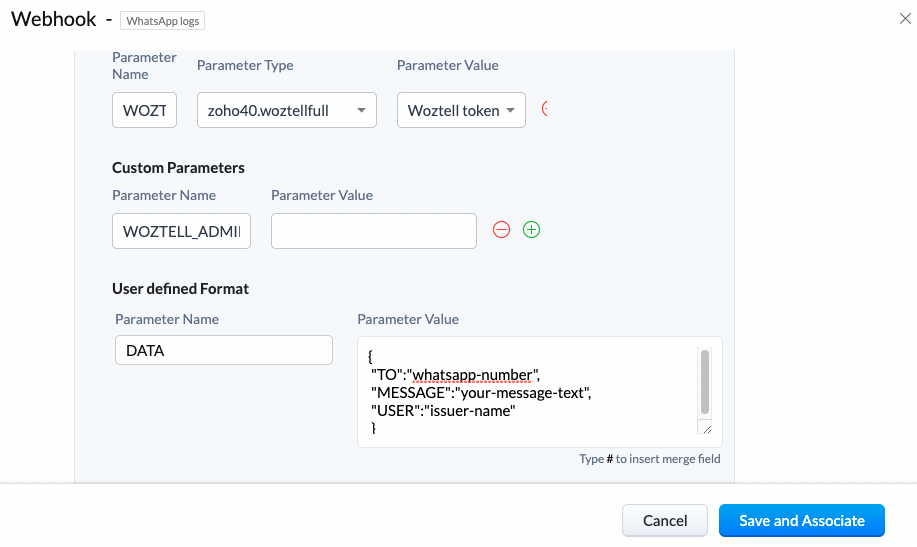Remove the WOZTELL_ADMIN custom parameter row
Image resolution: width=917 pixels, height=547 pixels.
[x=502, y=230]
